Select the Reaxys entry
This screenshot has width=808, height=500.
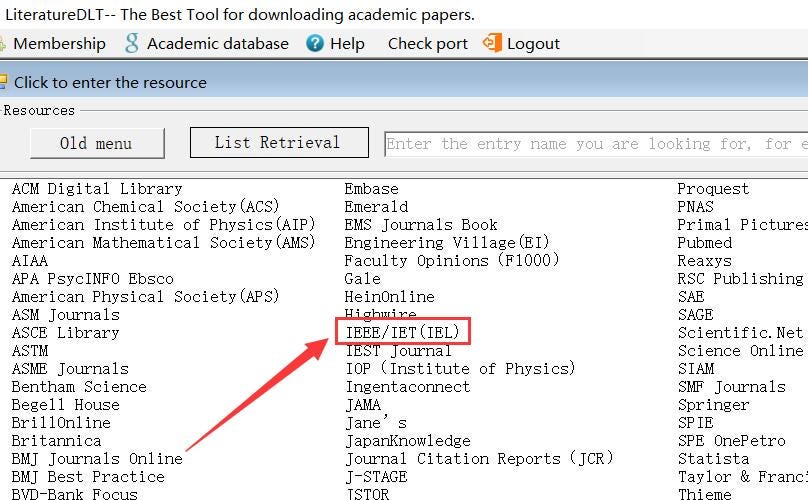pos(704,261)
